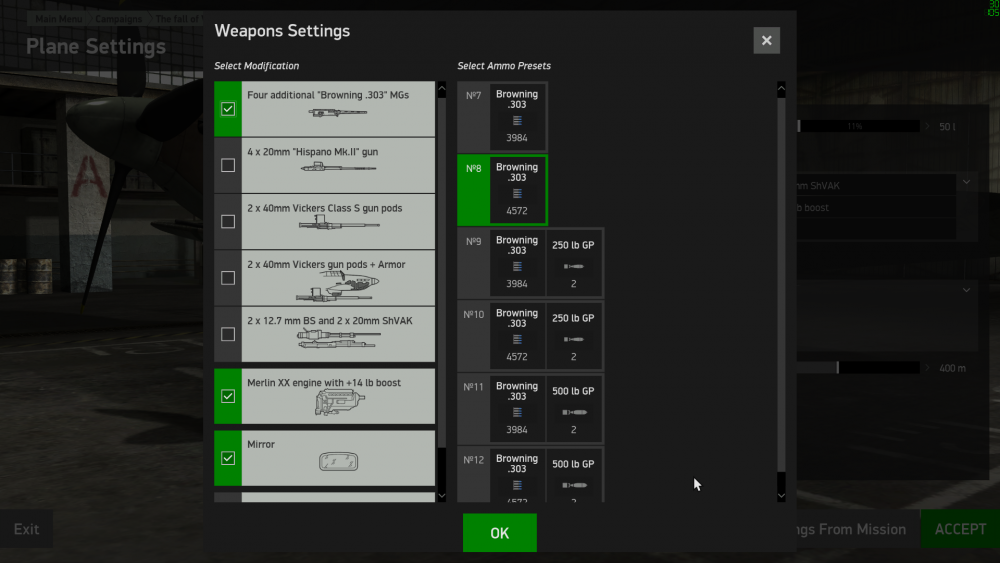Screen dimensions: 1000x563
Task: Click the Browning .303 ammo icon in preset №7
Action: [x=517, y=121]
